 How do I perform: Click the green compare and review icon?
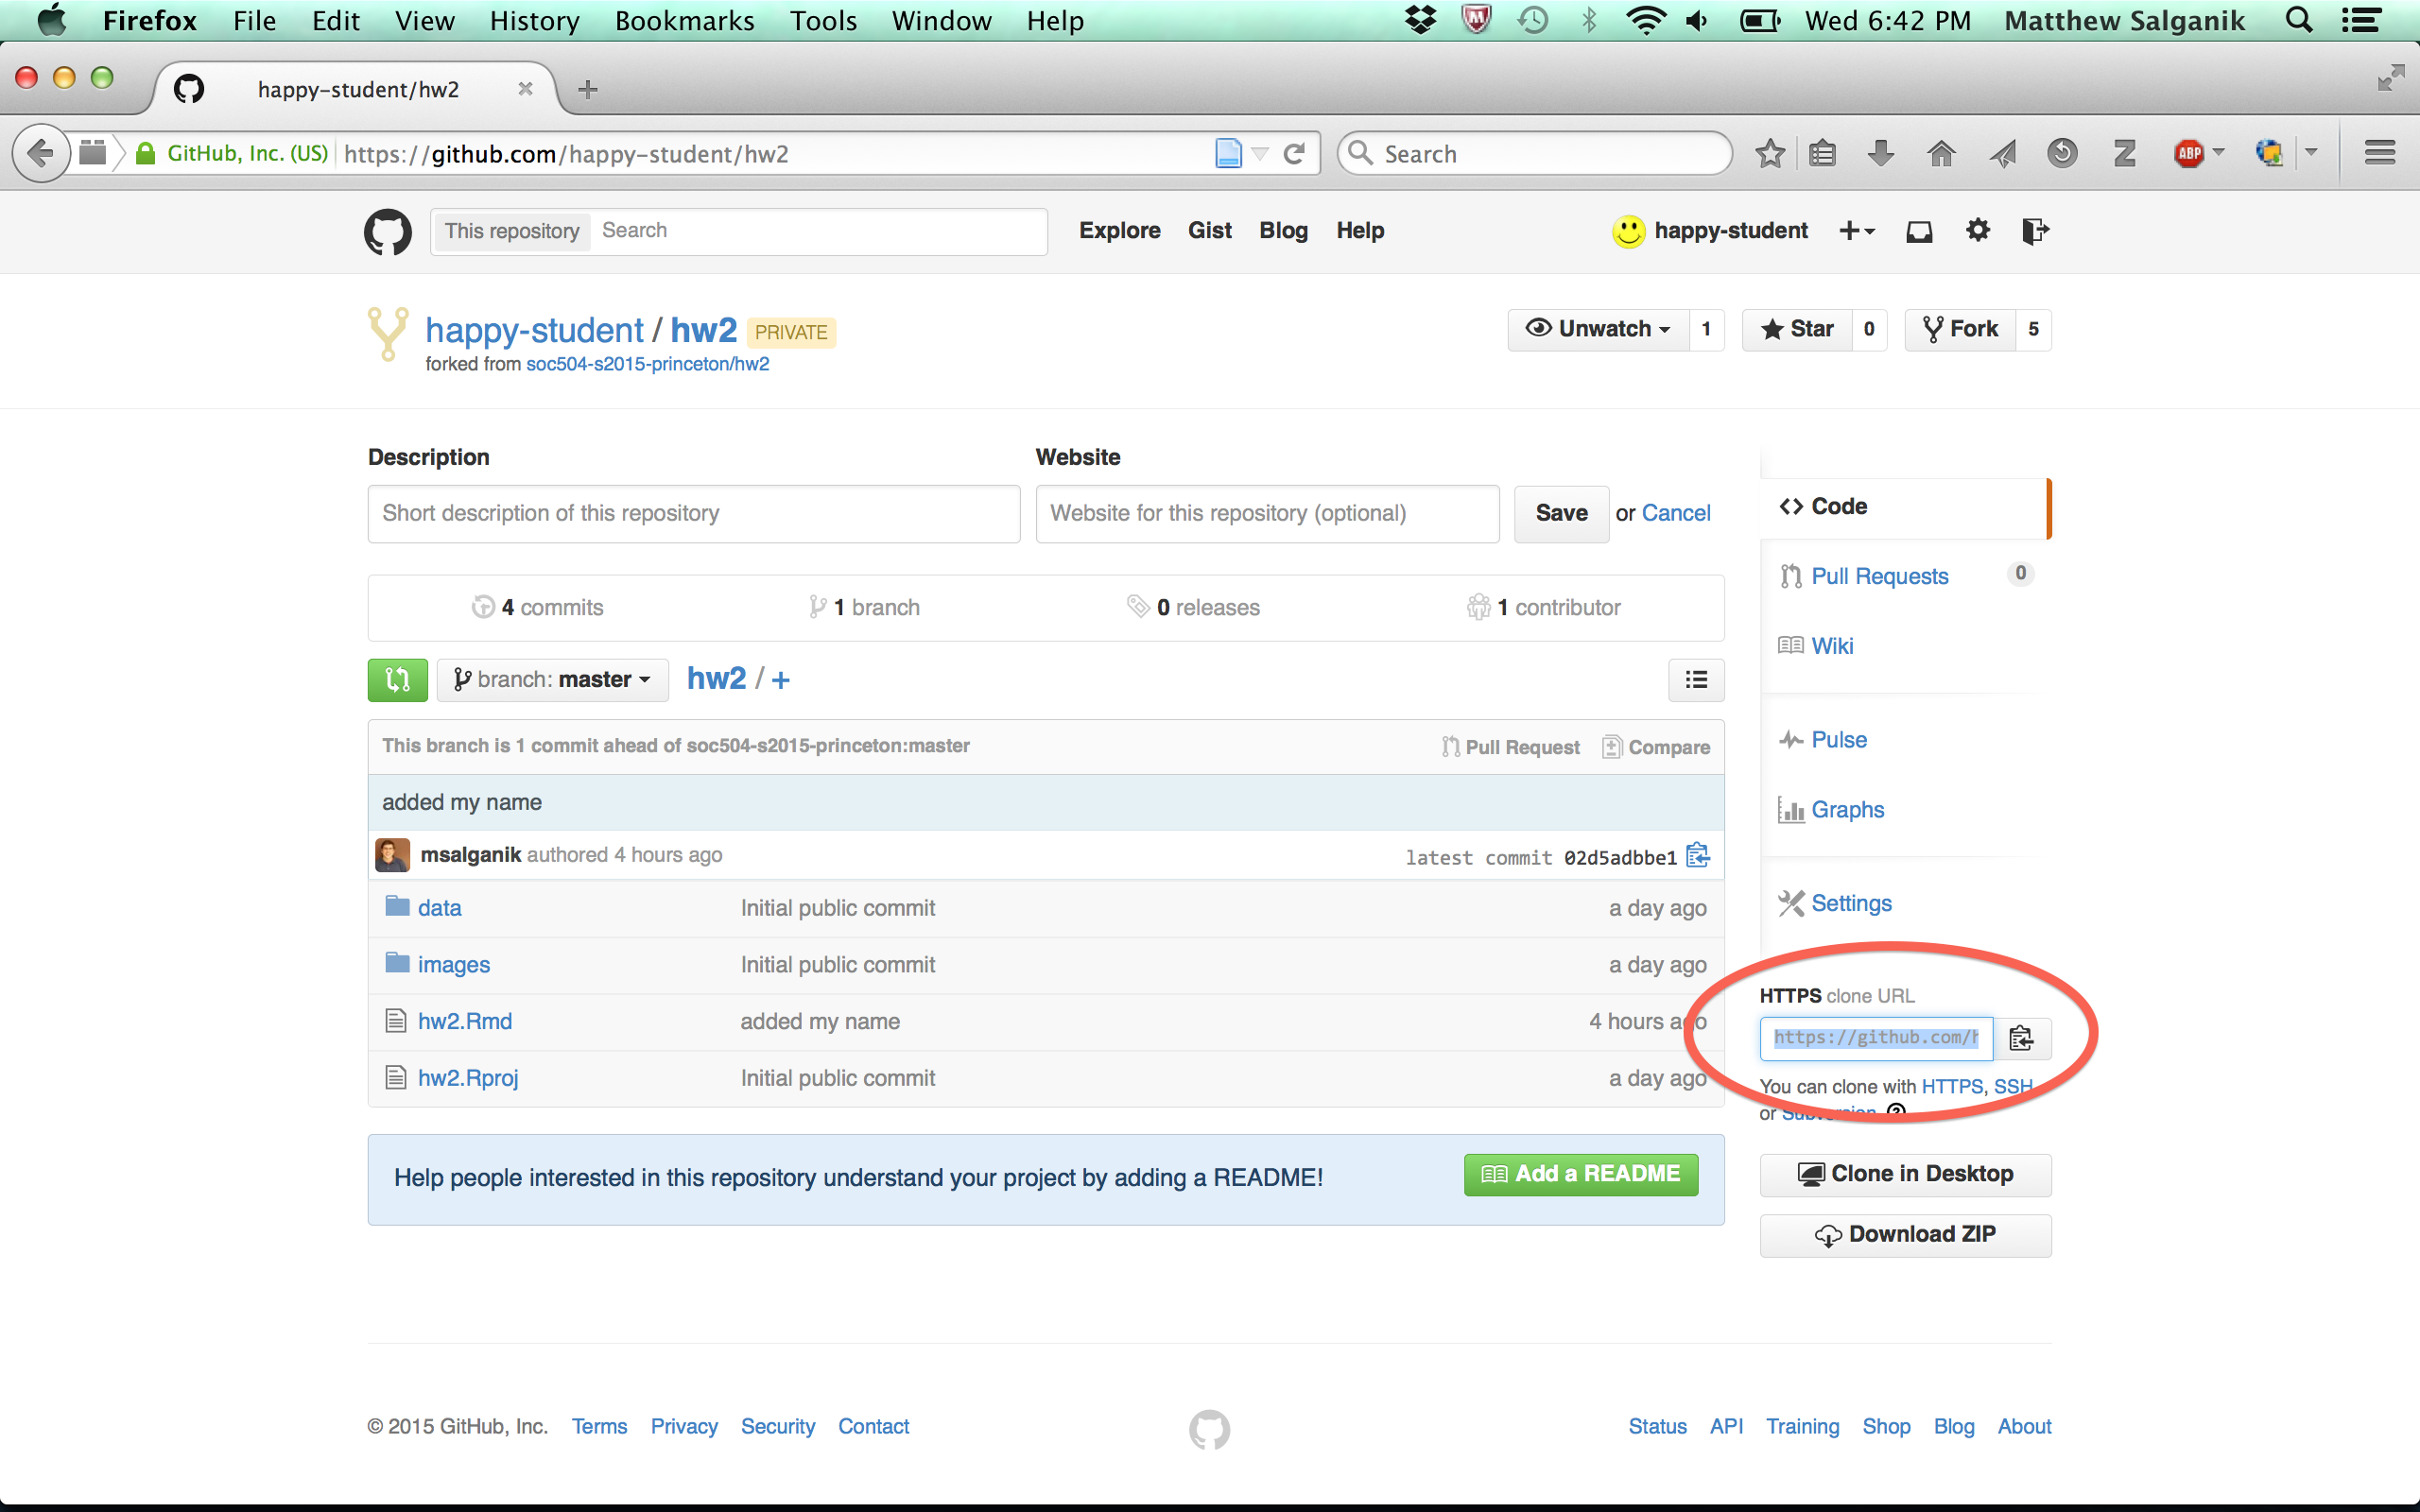(x=397, y=680)
